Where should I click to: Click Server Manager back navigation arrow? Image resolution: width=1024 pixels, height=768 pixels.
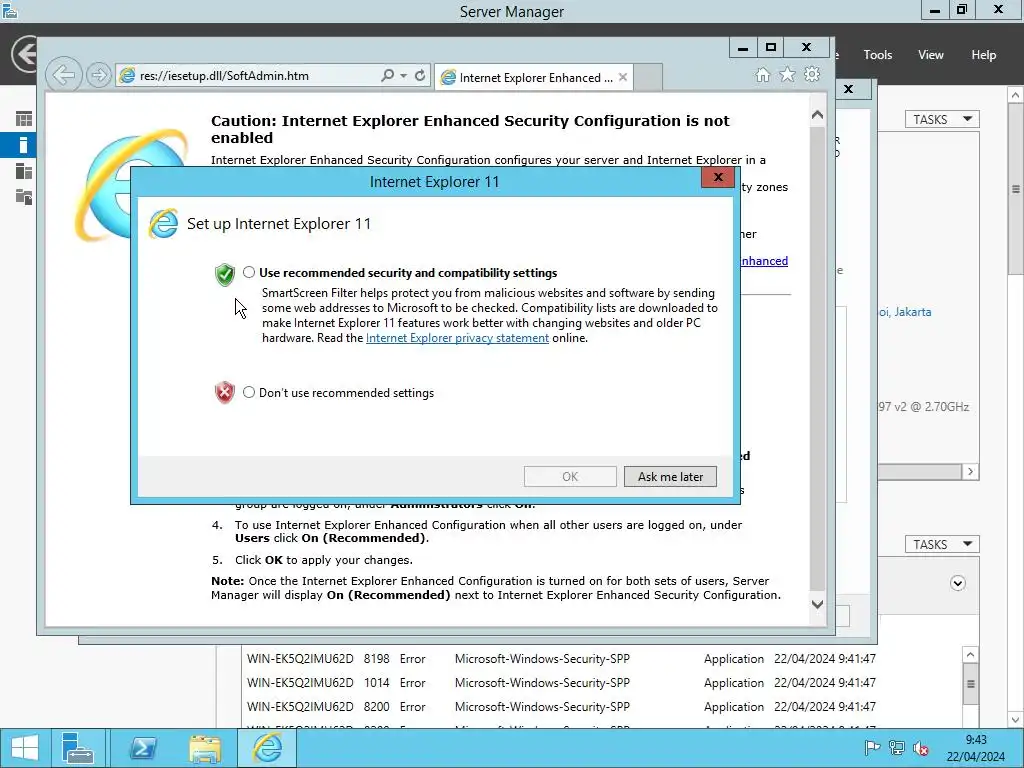24,54
